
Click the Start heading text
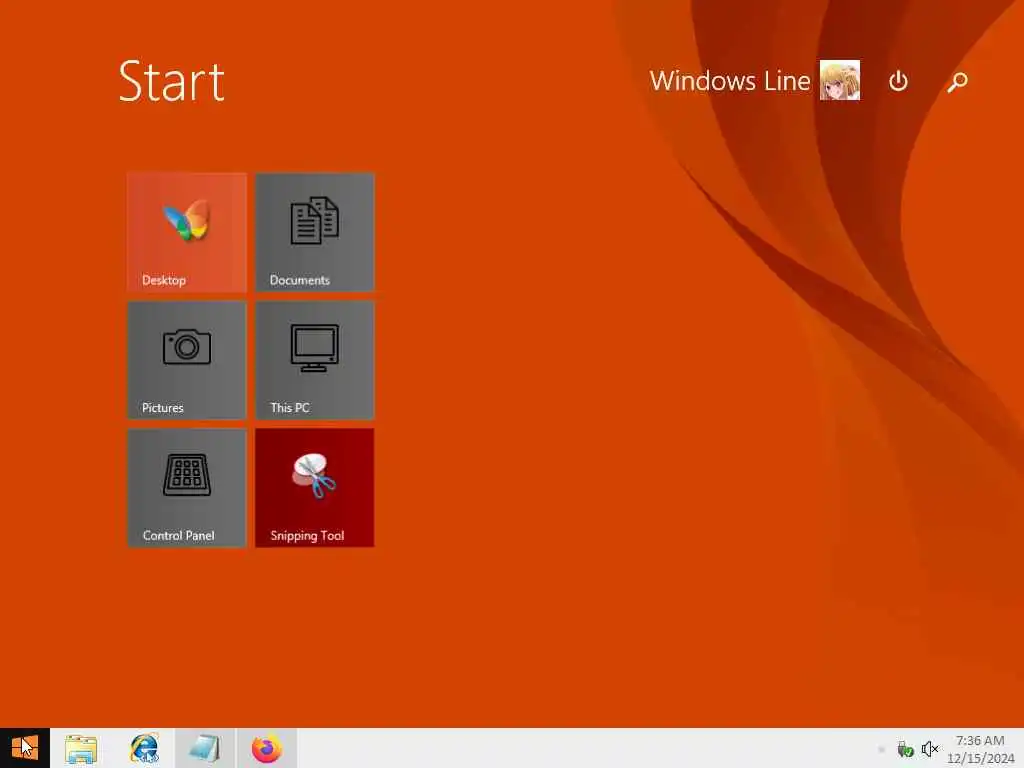[x=172, y=82]
